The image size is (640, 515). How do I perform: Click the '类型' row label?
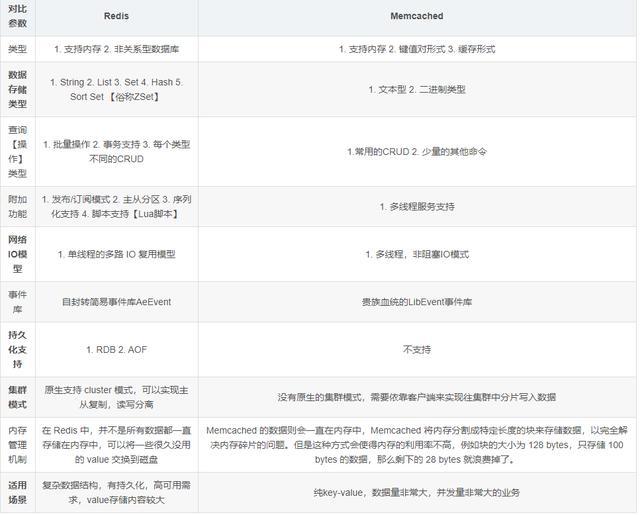18,49
